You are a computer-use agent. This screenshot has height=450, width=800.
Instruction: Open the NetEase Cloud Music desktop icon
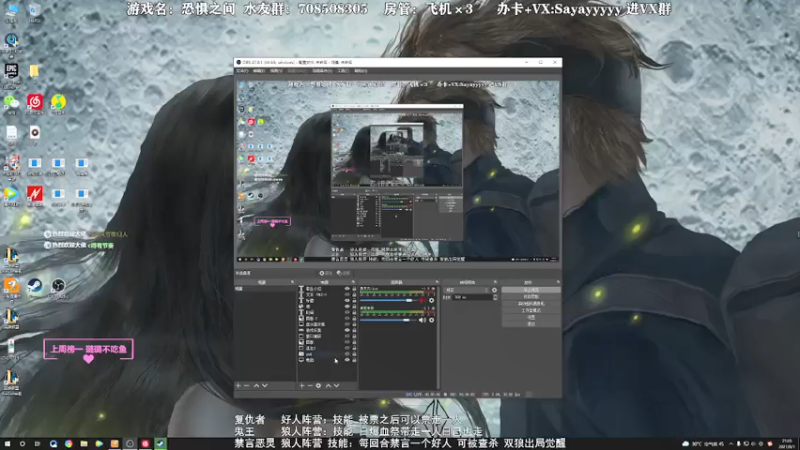click(x=35, y=102)
